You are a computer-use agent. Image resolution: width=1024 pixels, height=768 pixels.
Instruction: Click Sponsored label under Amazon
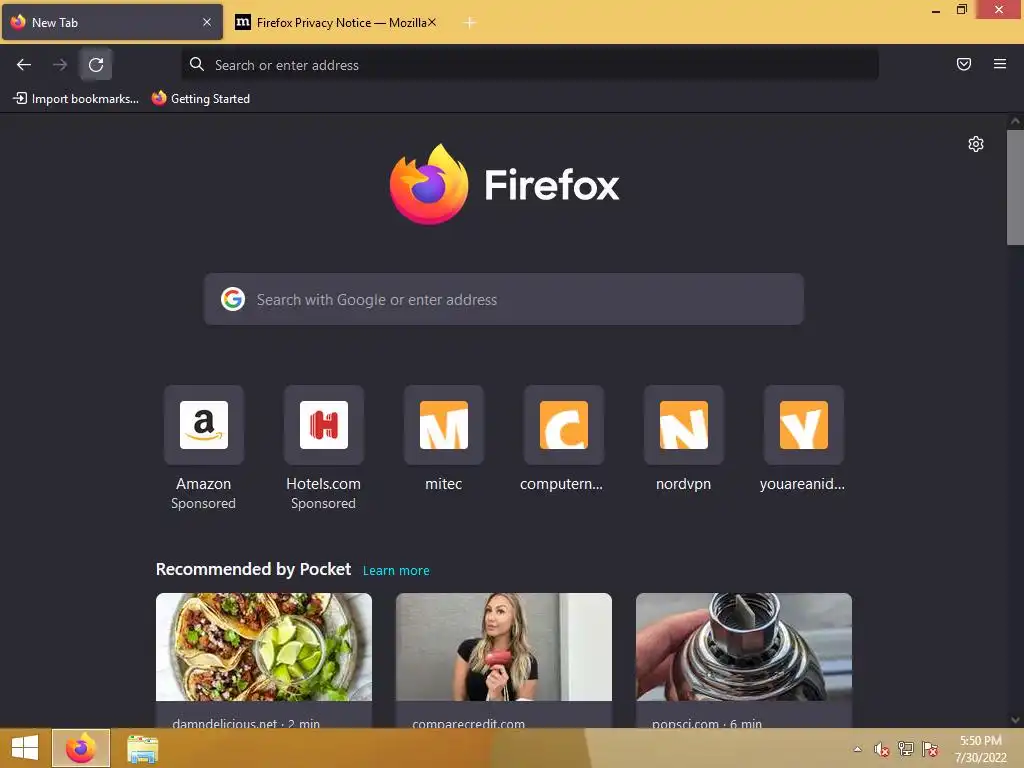[x=203, y=504]
